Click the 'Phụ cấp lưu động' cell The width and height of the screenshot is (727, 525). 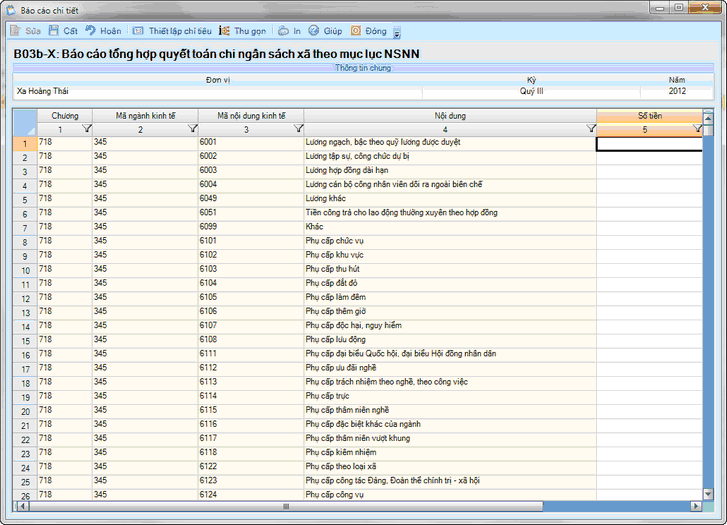450,339
